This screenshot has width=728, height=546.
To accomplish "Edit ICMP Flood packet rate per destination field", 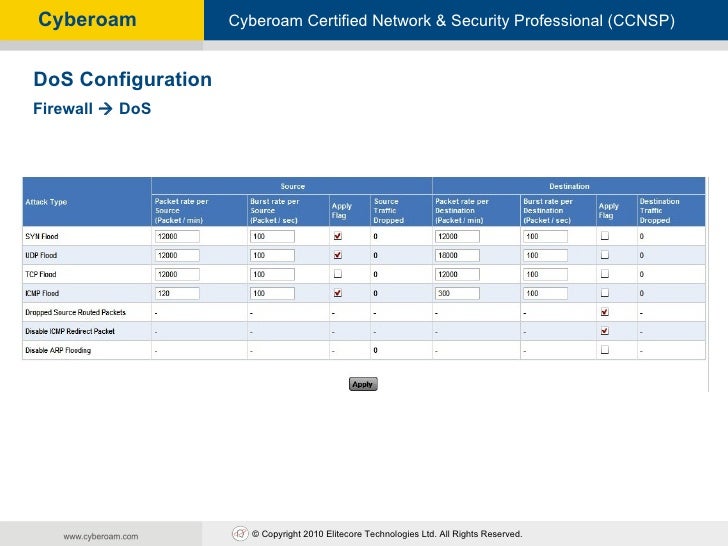I will point(457,293).
